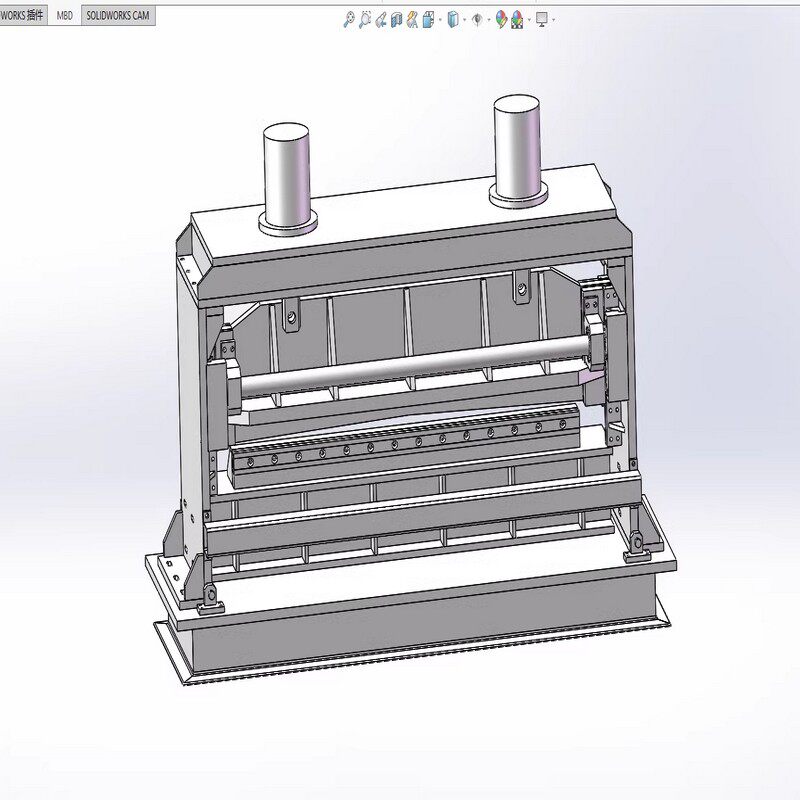The height and width of the screenshot is (800, 800).
Task: Click the Edit Appearance icon
Action: (x=502, y=20)
